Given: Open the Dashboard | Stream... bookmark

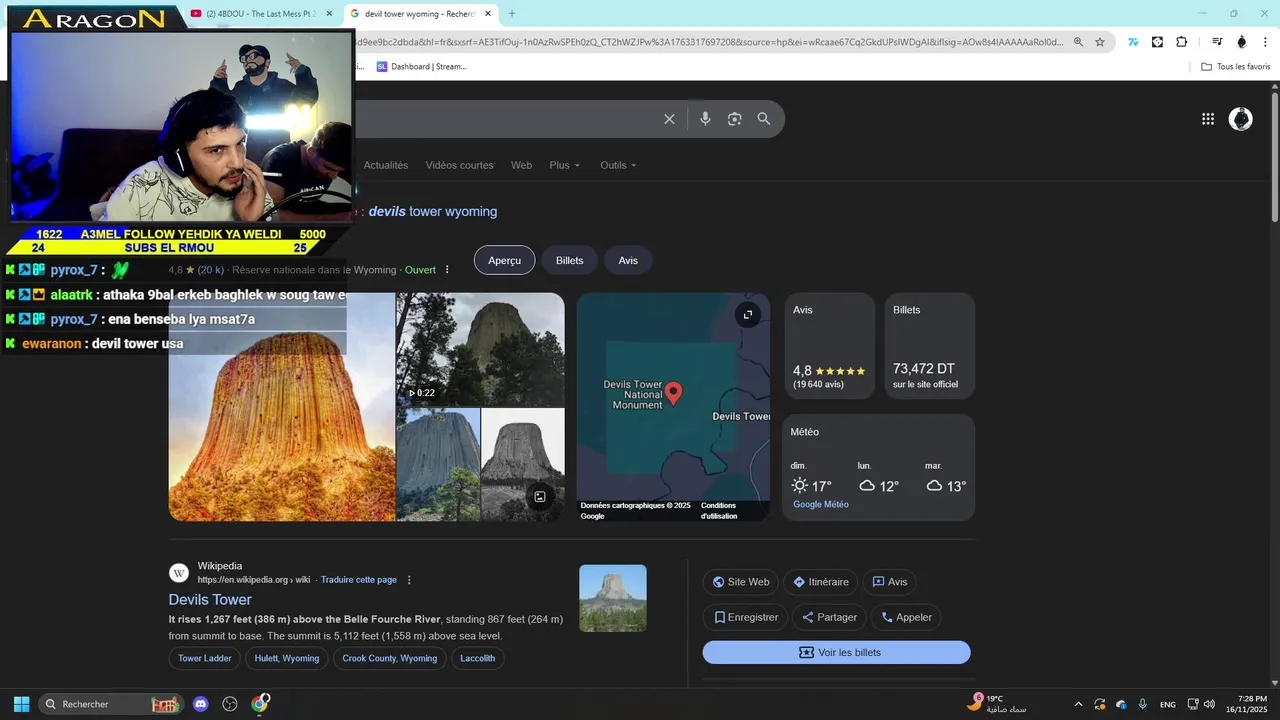Looking at the screenshot, I should point(421,67).
